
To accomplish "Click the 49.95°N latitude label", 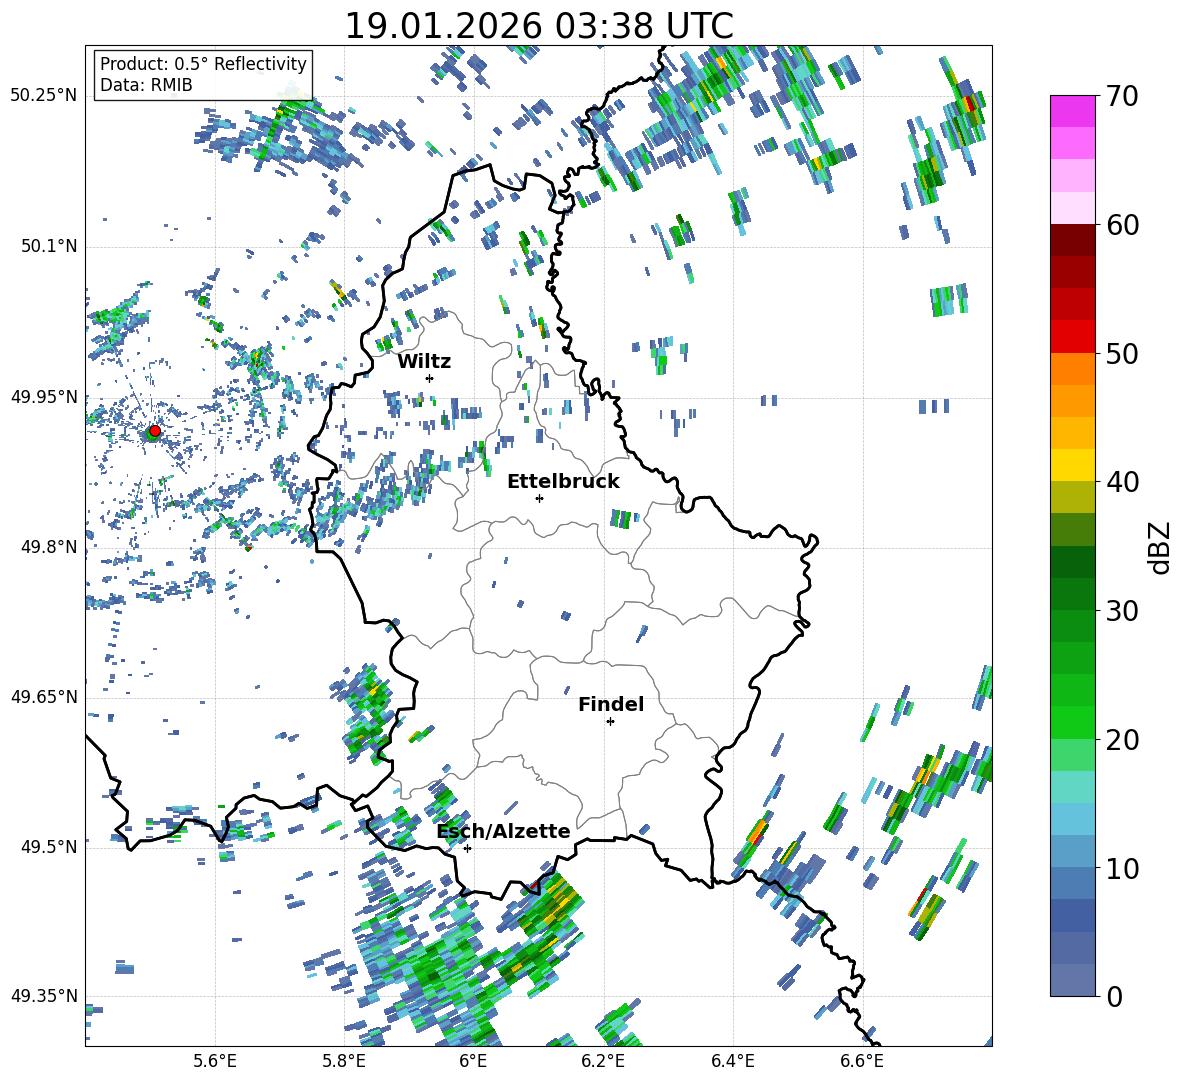I will [44, 397].
